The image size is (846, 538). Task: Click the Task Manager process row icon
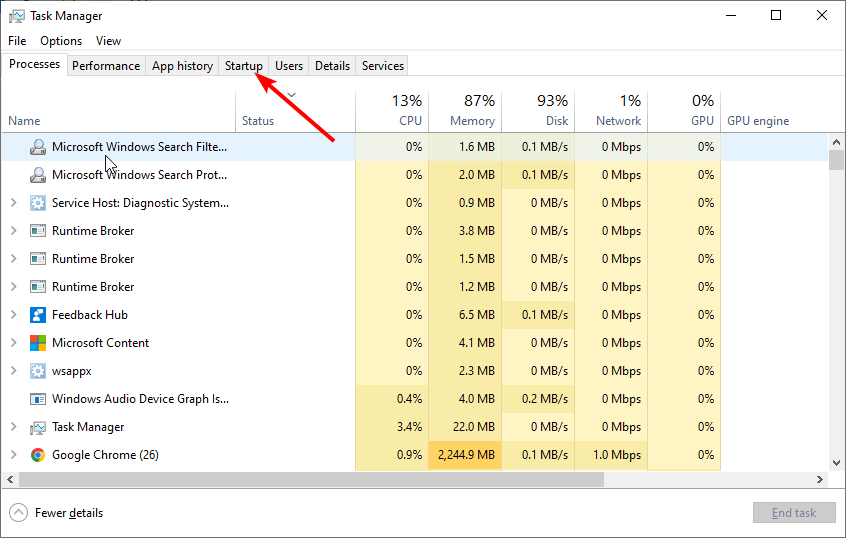tap(38, 427)
